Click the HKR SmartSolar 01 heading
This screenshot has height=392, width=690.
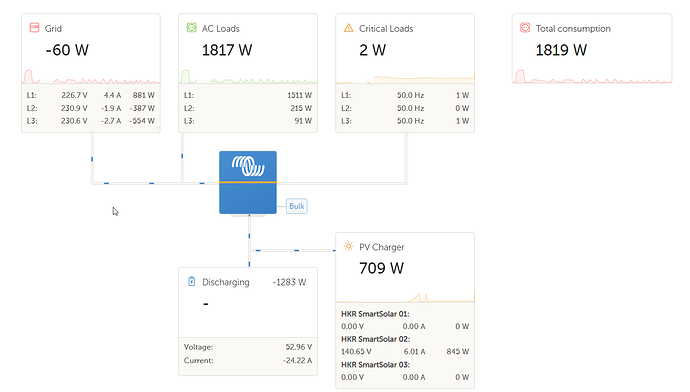[375, 314]
